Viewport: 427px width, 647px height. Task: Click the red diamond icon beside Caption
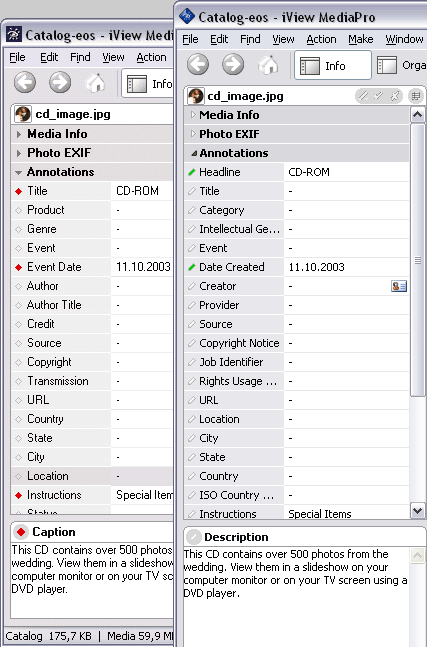tap(21, 532)
